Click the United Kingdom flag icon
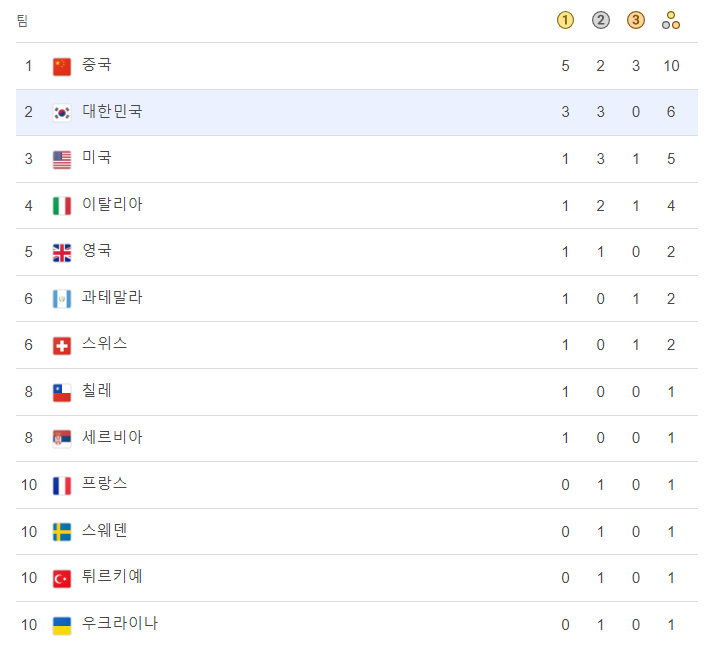Image resolution: width=707 pixels, height=647 pixels. tap(62, 252)
